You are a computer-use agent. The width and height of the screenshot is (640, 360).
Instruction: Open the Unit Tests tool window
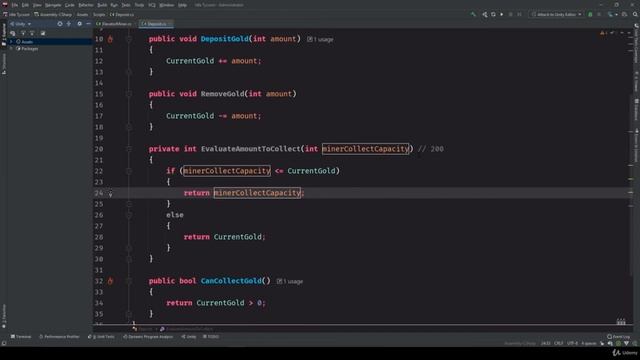[102, 337]
